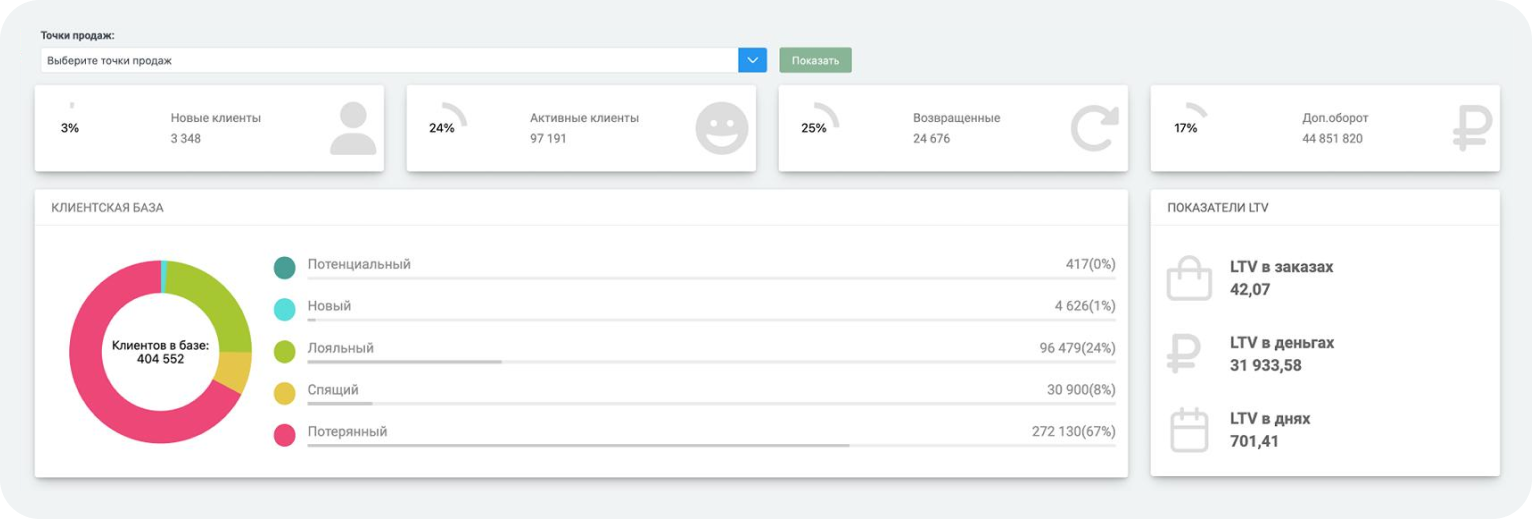Click the cyan Новый legend swatch
The width and height of the screenshot is (1532, 519).
(285, 309)
